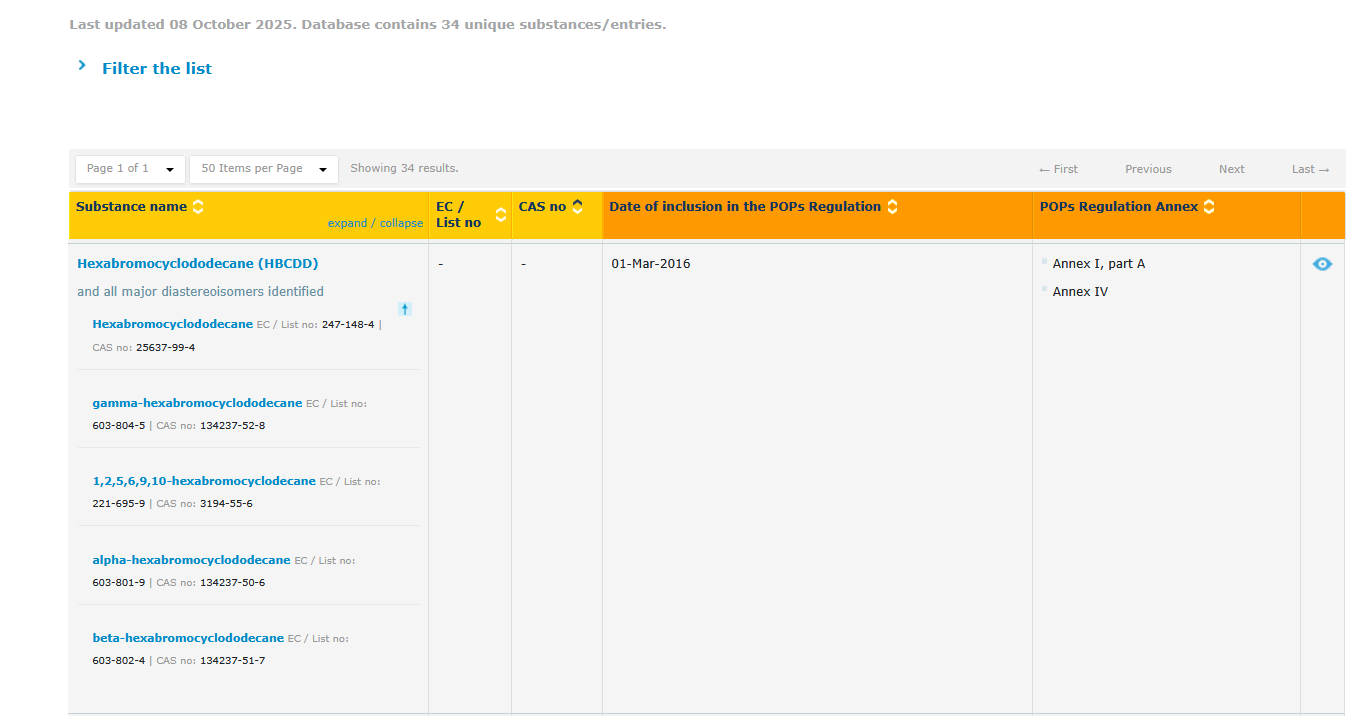Open the 50 Items per Page dropdown

pyautogui.click(x=264, y=169)
